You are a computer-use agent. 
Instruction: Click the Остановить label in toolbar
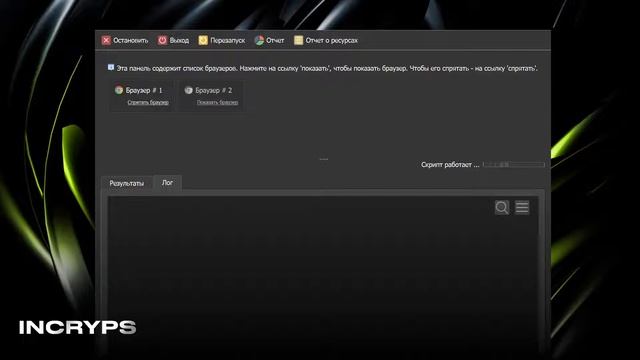131,40
